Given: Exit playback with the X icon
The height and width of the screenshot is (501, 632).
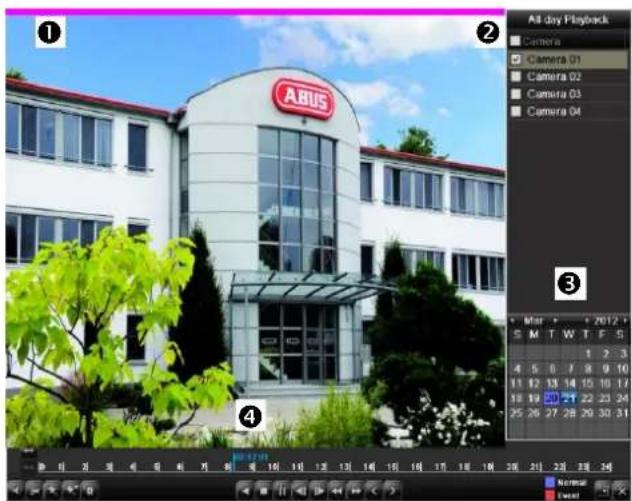Looking at the screenshot, I should [x=621, y=491].
